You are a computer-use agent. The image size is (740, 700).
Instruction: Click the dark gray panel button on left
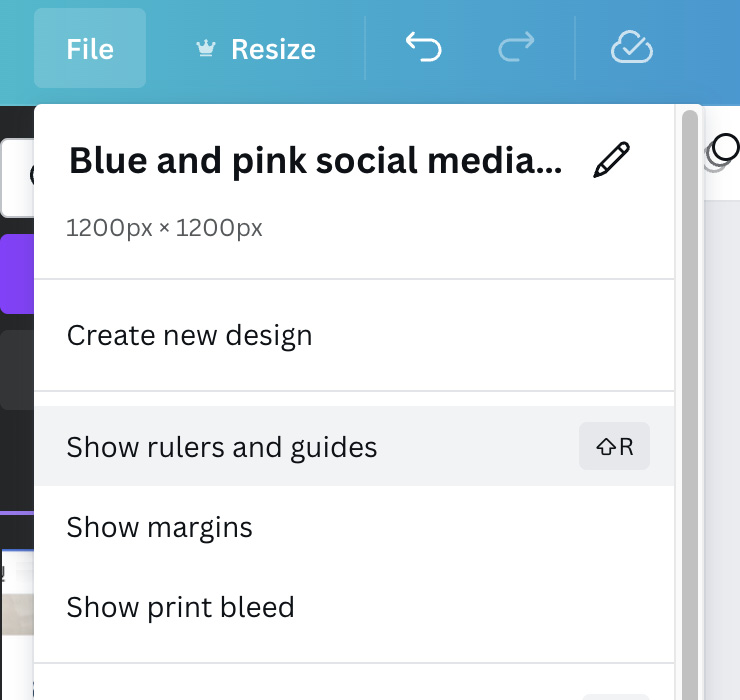tap(17, 370)
